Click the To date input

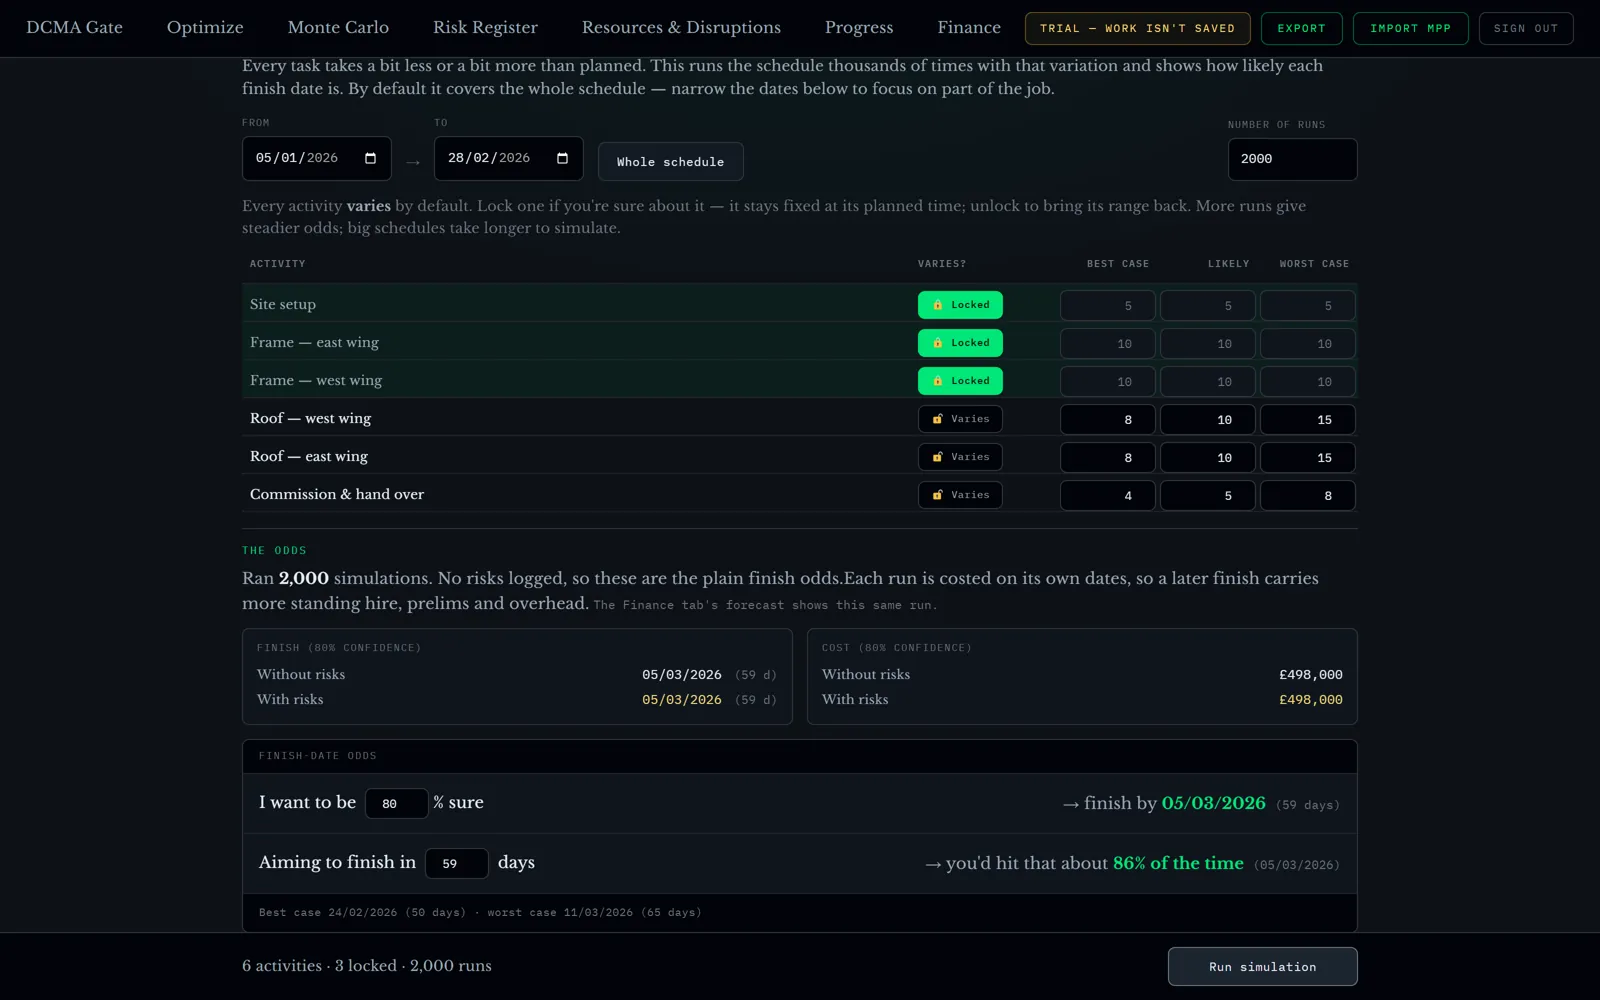coord(508,158)
